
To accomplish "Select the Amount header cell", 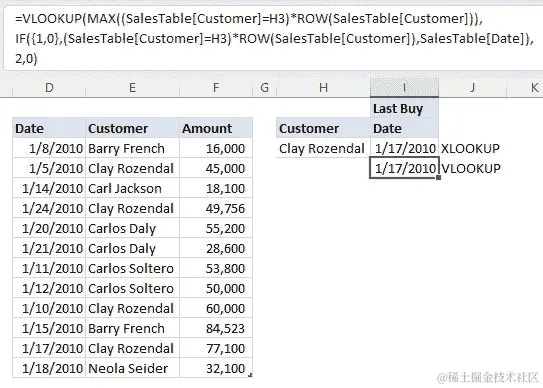I will pos(216,129).
